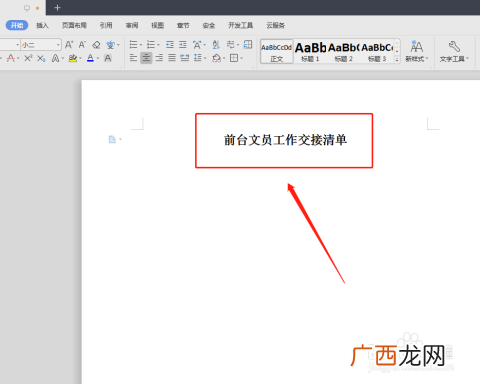The height and width of the screenshot is (384, 480).
Task: Open the font name dropdown arrow
Action: pos(18,45)
